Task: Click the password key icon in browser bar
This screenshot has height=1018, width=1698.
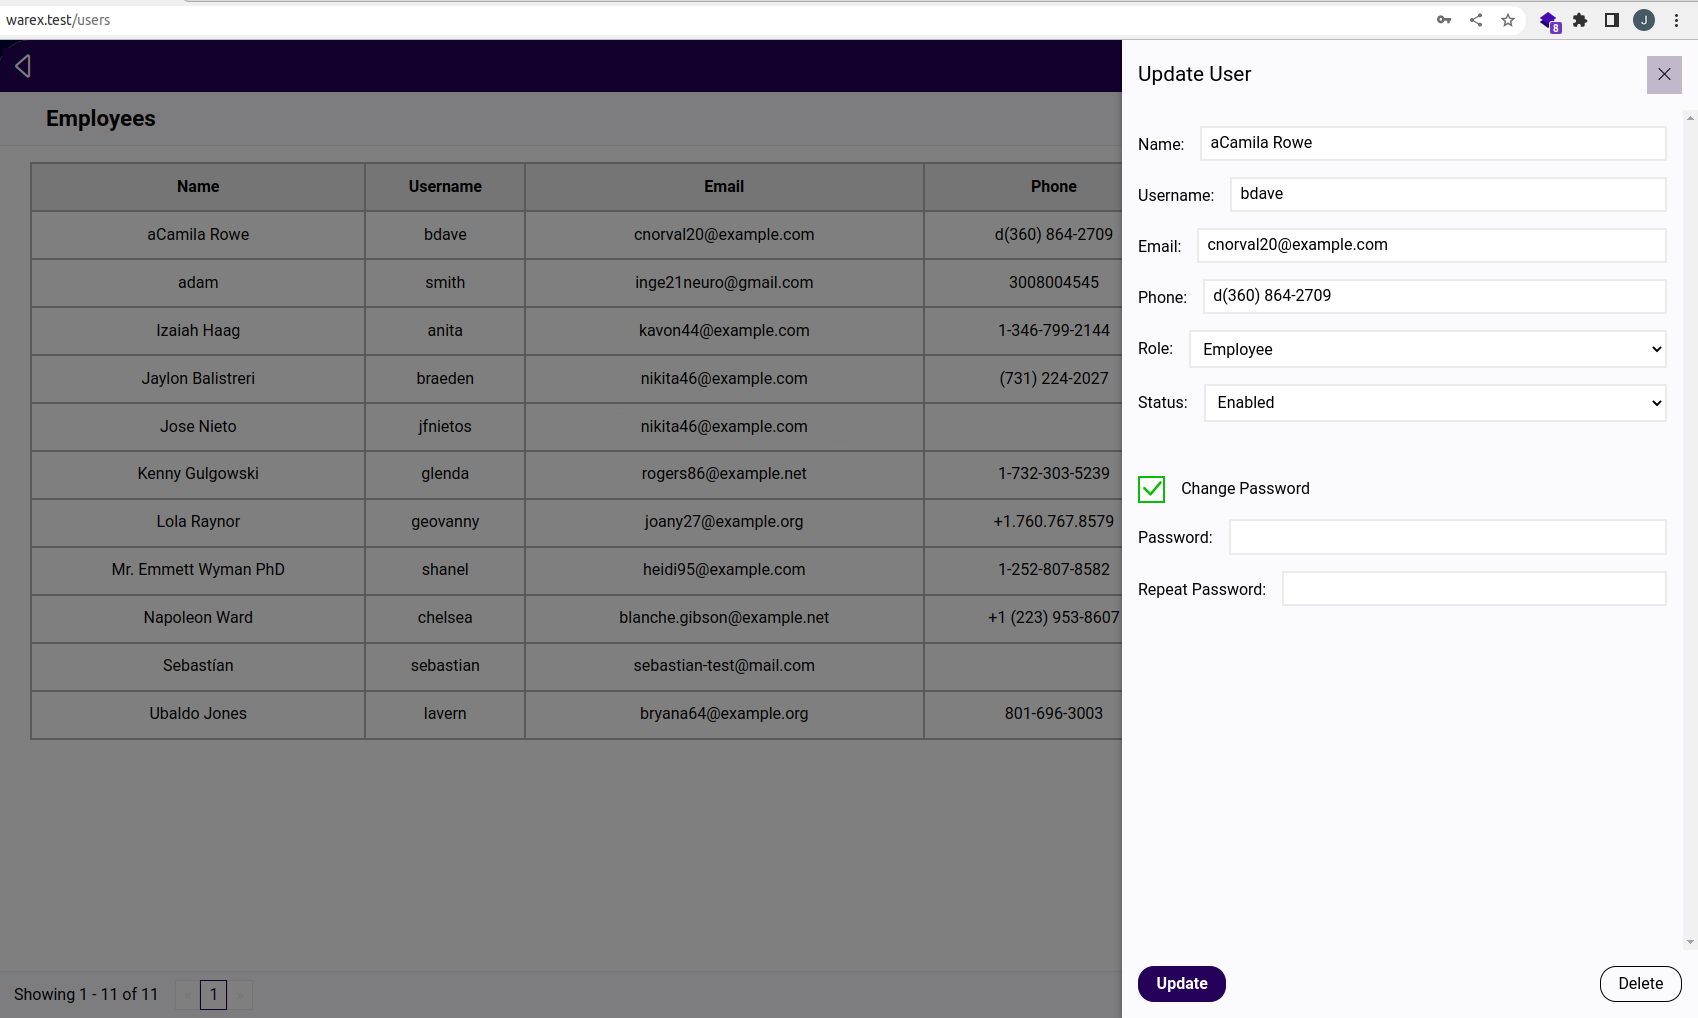Action: [x=1444, y=20]
